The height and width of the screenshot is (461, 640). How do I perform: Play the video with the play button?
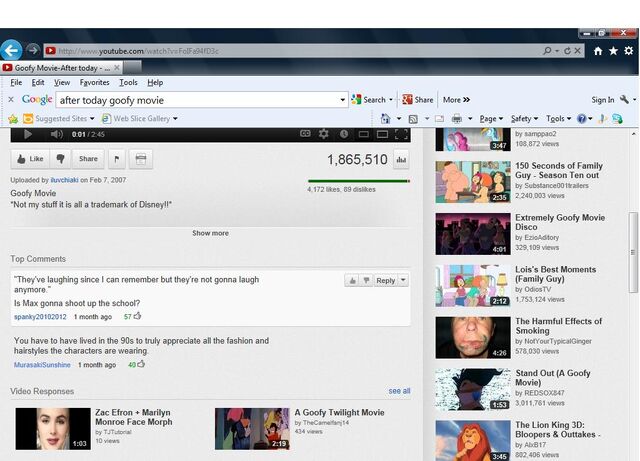27,134
